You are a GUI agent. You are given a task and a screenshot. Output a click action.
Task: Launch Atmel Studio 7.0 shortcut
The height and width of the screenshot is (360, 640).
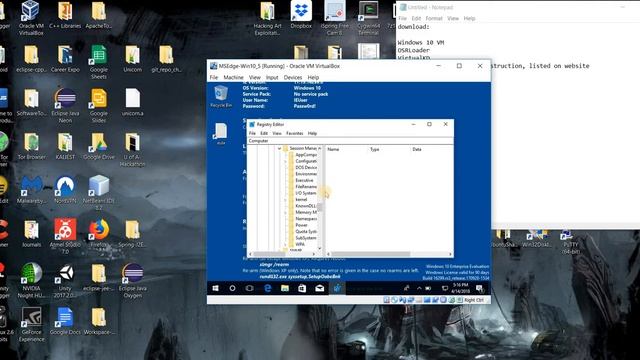tap(65, 237)
